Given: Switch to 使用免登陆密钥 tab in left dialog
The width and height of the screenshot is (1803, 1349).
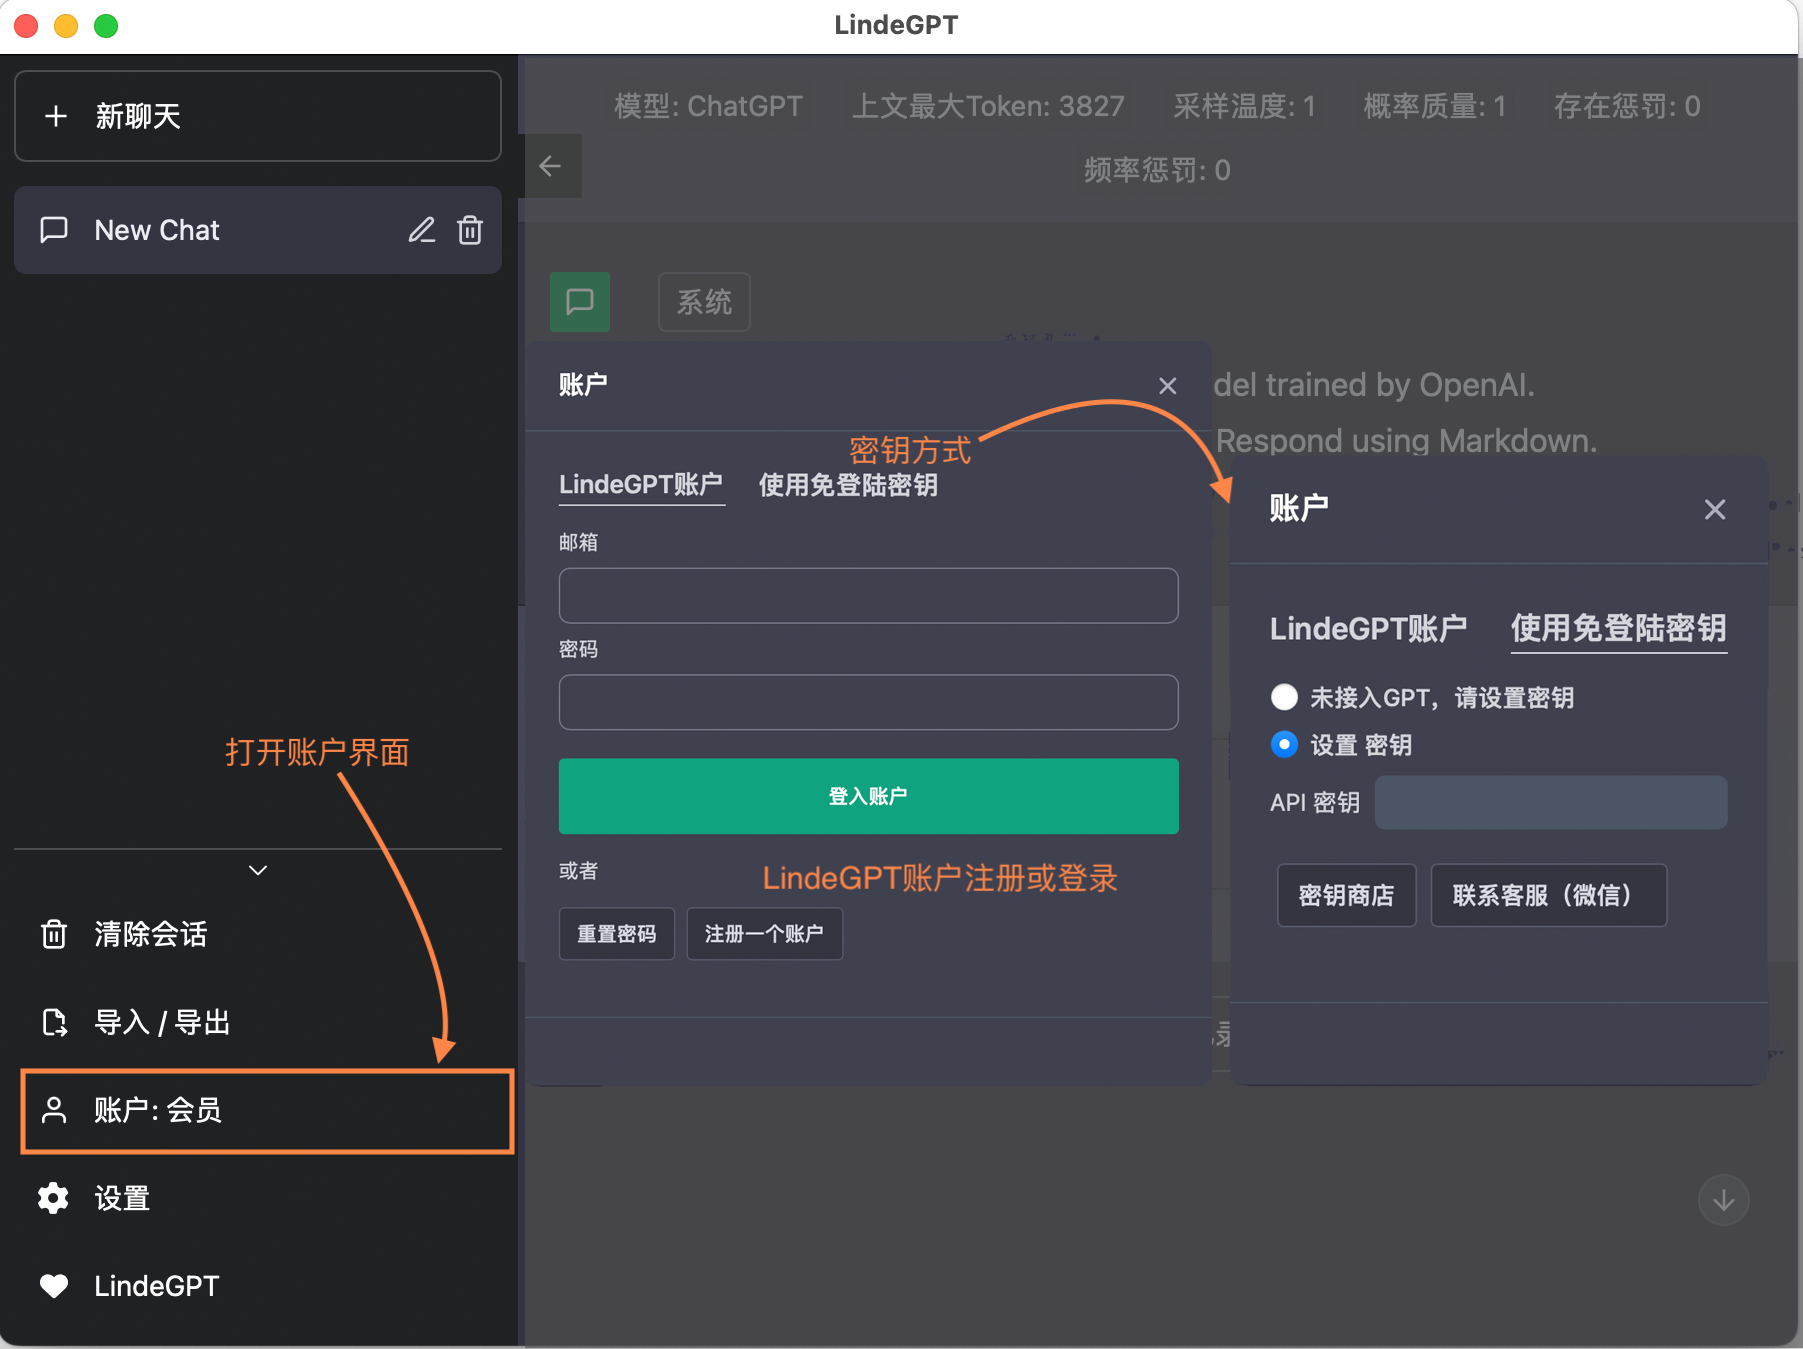Looking at the screenshot, I should (848, 485).
